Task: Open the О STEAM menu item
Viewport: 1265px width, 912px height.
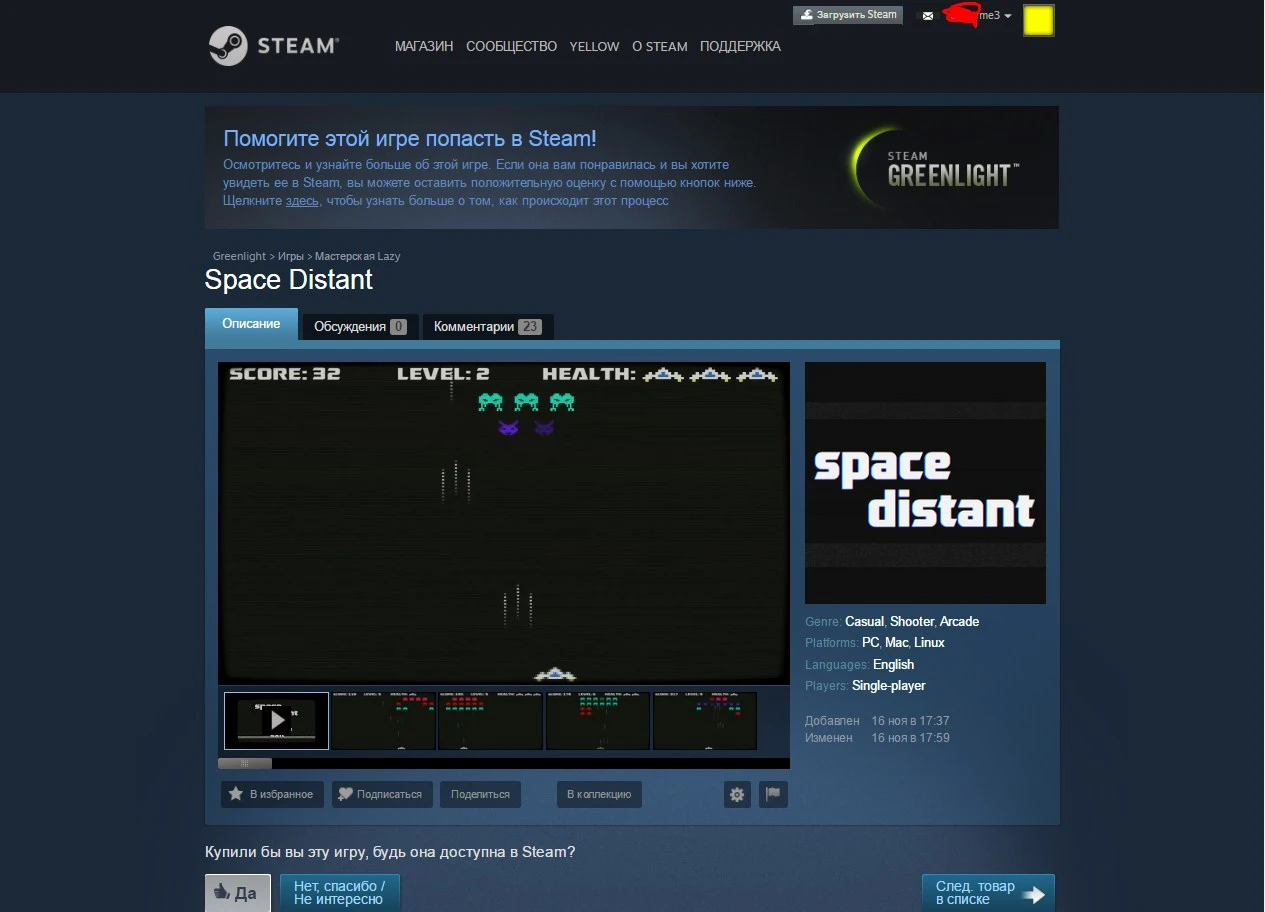Action: (660, 46)
